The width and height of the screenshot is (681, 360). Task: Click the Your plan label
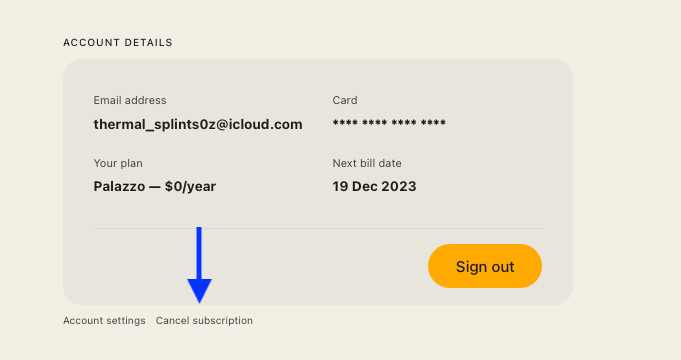pyautogui.click(x=118, y=163)
